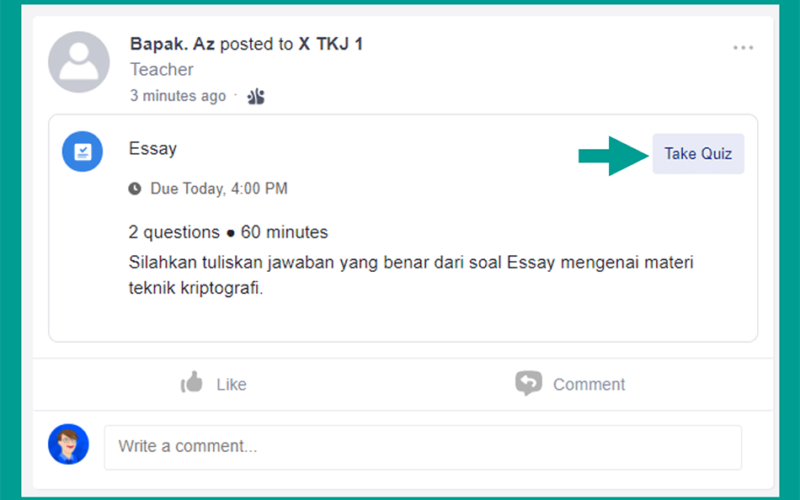Click the student avatar beside comment box
800x500 pixels.
[68, 444]
